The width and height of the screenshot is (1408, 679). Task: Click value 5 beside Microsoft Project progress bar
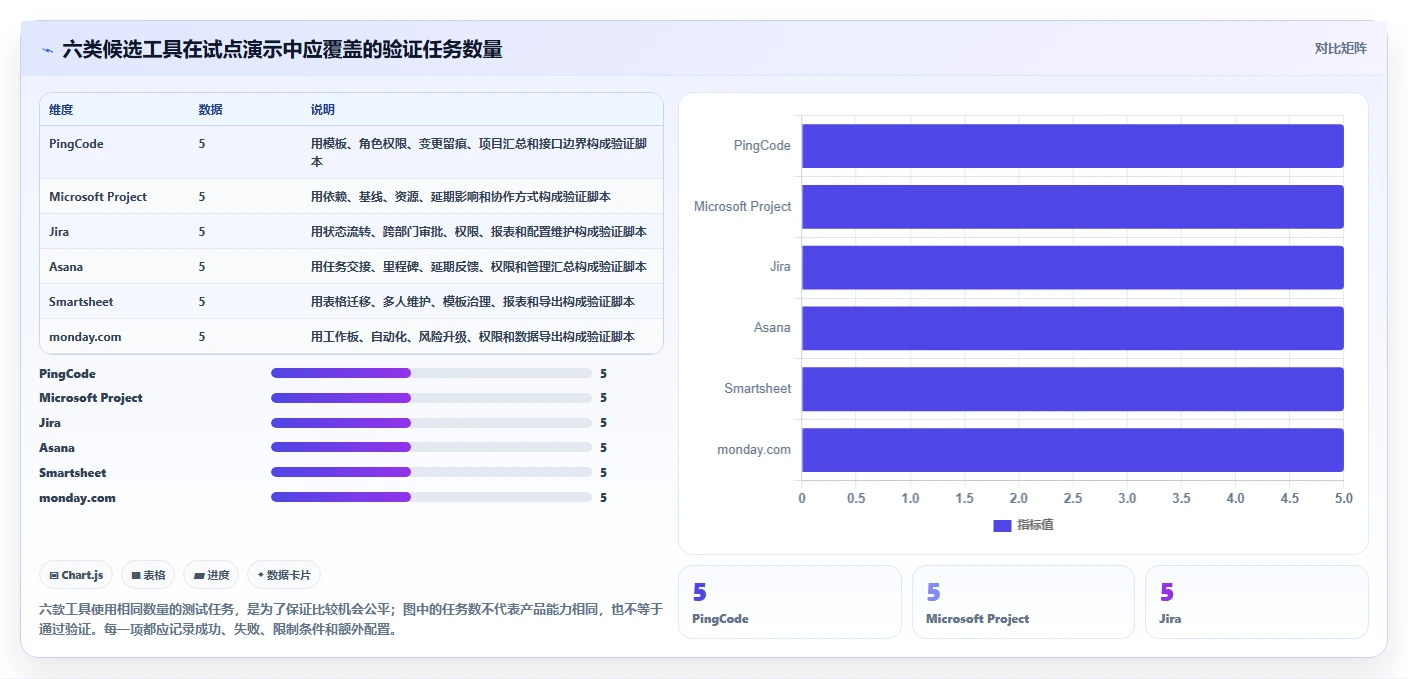click(603, 398)
